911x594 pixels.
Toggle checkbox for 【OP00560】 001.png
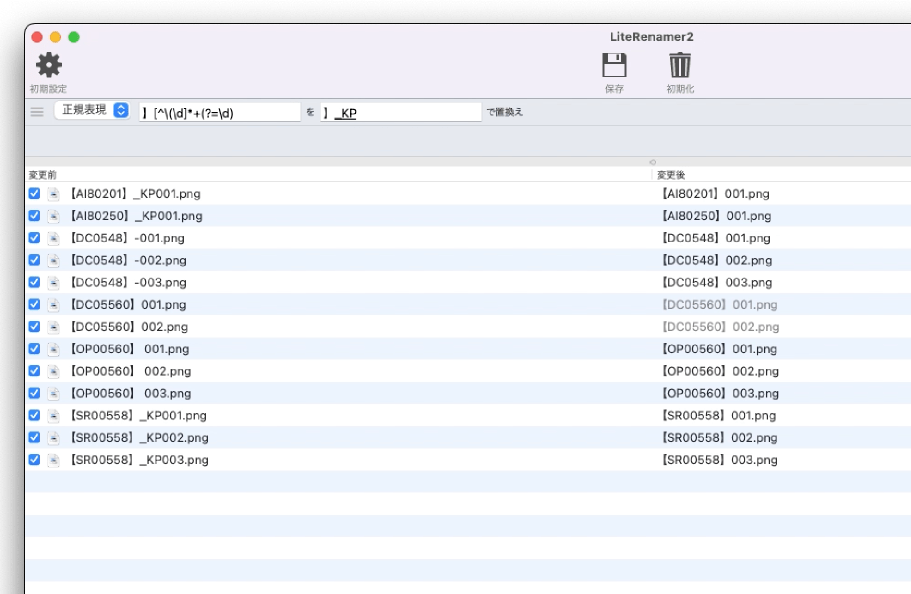(35, 349)
